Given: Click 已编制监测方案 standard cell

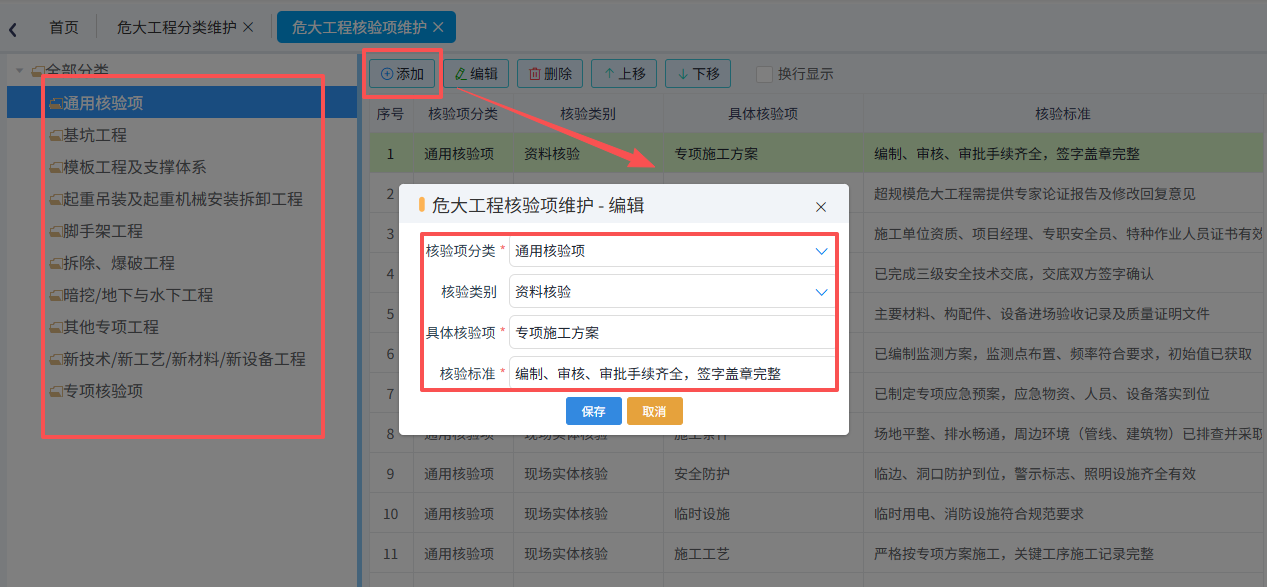Looking at the screenshot, I should point(1064,354).
